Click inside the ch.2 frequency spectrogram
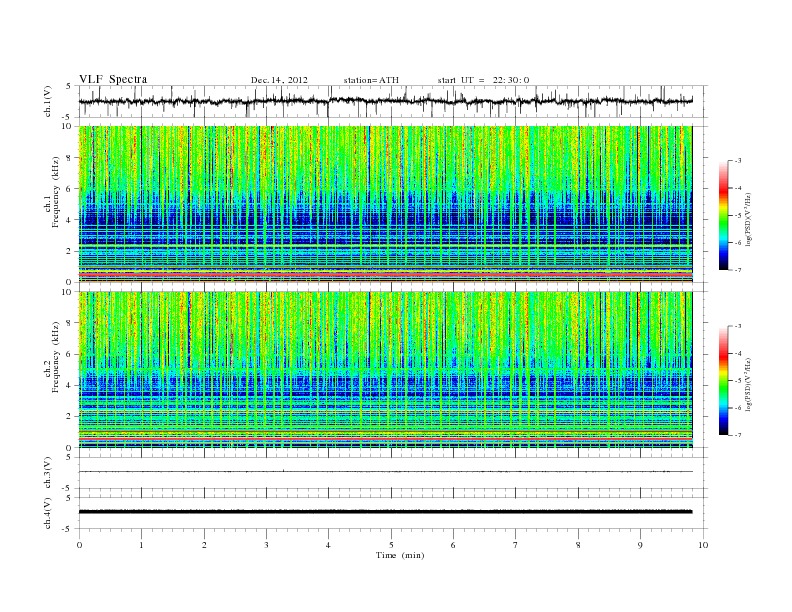The image size is (792, 612). point(385,370)
